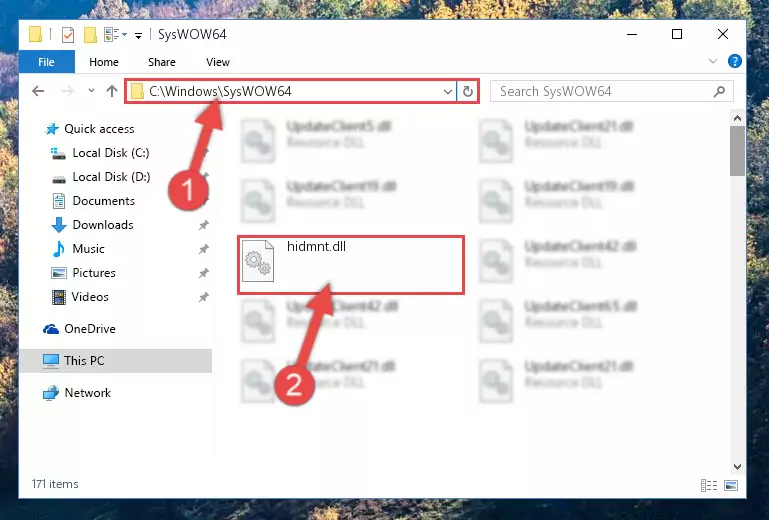Click the scroll up arrow of file list
The image size is (769, 520).
point(737,118)
